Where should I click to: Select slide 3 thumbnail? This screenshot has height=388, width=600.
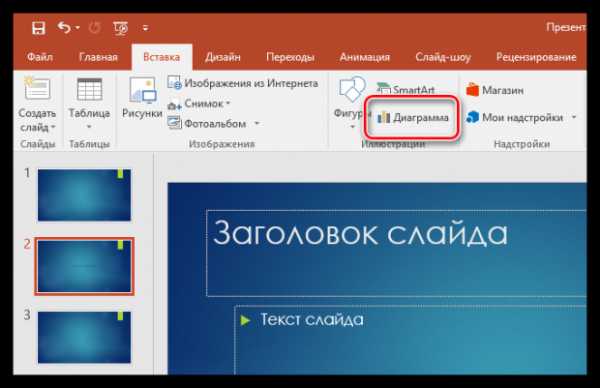click(84, 337)
